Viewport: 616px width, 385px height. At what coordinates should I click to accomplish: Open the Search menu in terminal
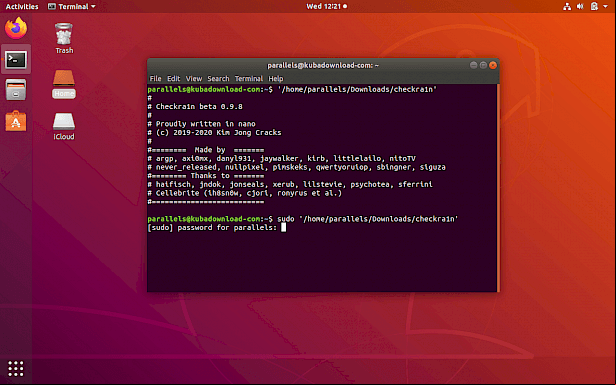(218, 79)
